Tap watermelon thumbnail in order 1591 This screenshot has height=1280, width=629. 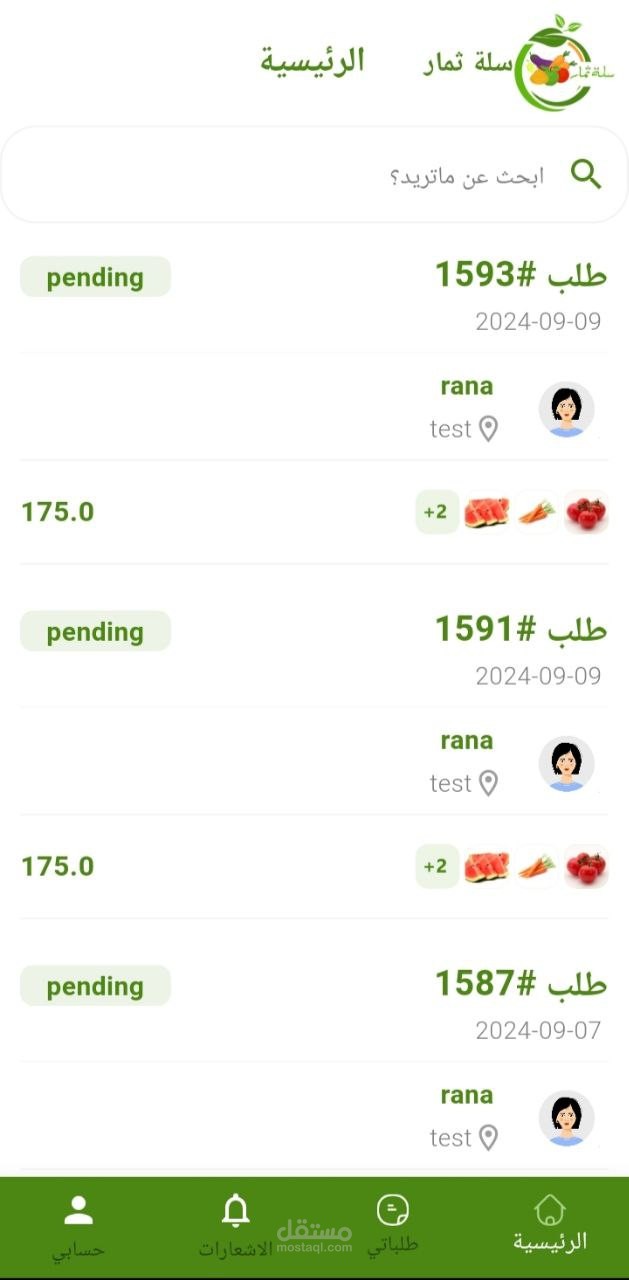(x=486, y=866)
